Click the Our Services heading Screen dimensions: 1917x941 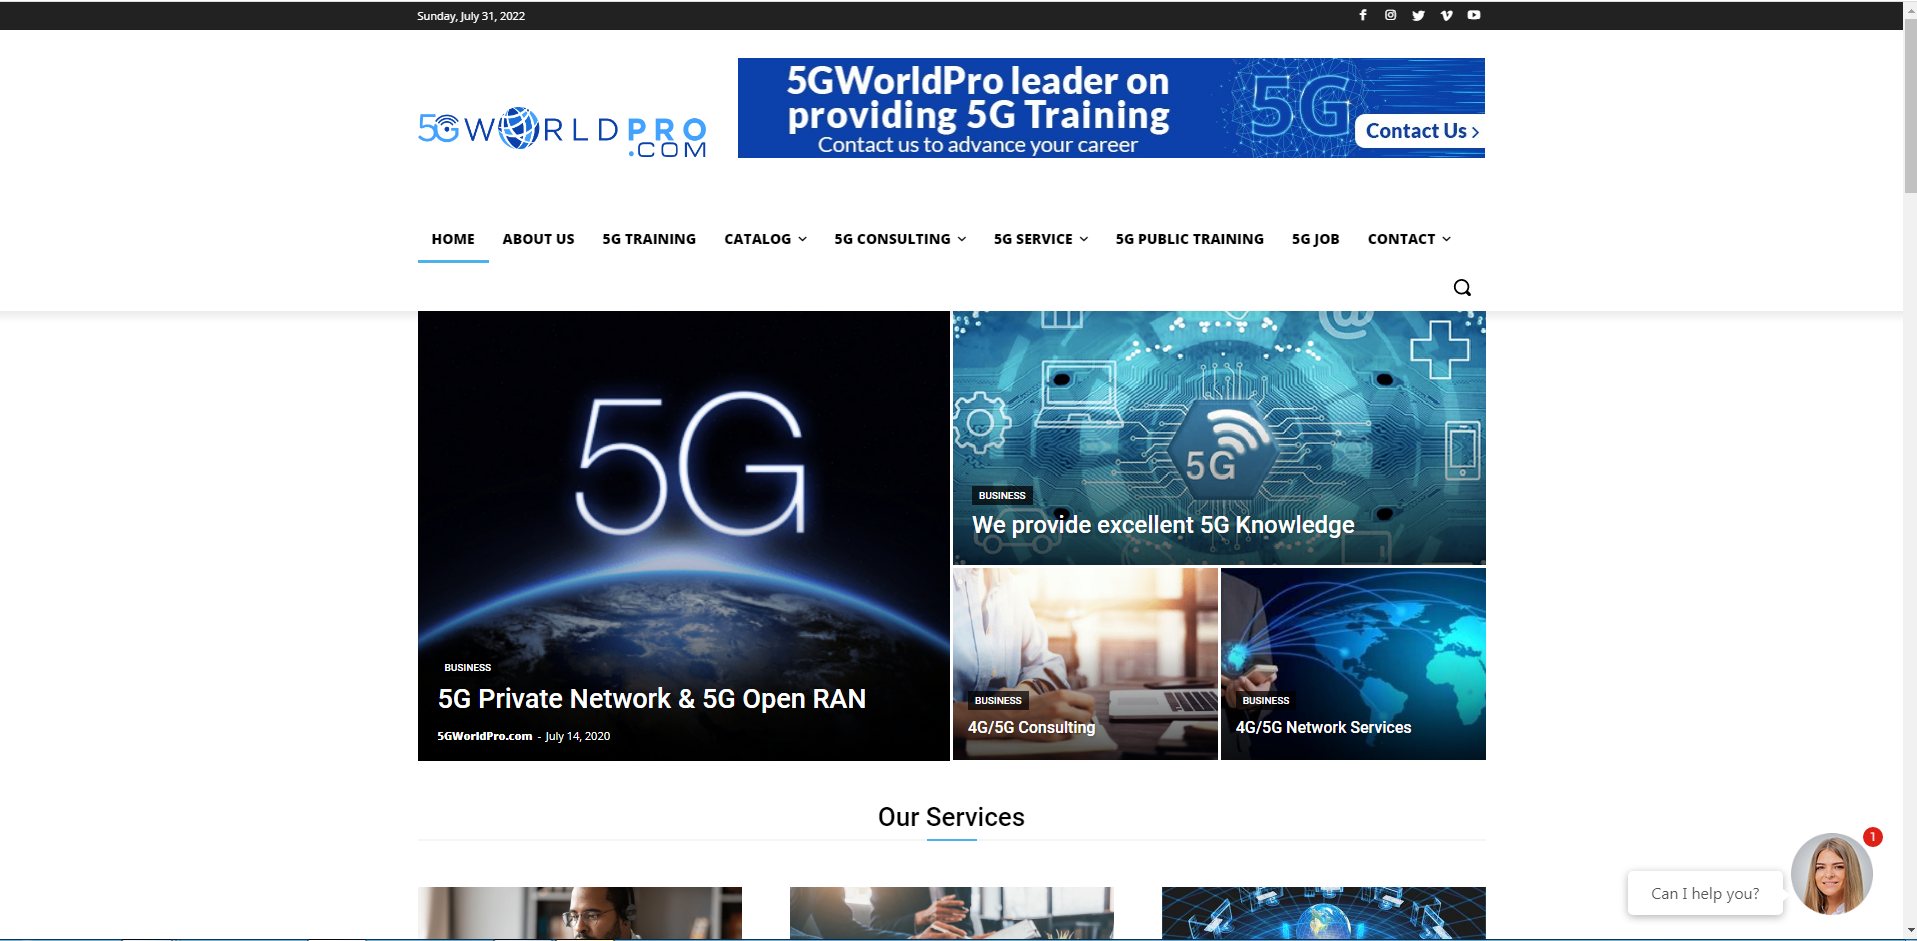pyautogui.click(x=951, y=817)
